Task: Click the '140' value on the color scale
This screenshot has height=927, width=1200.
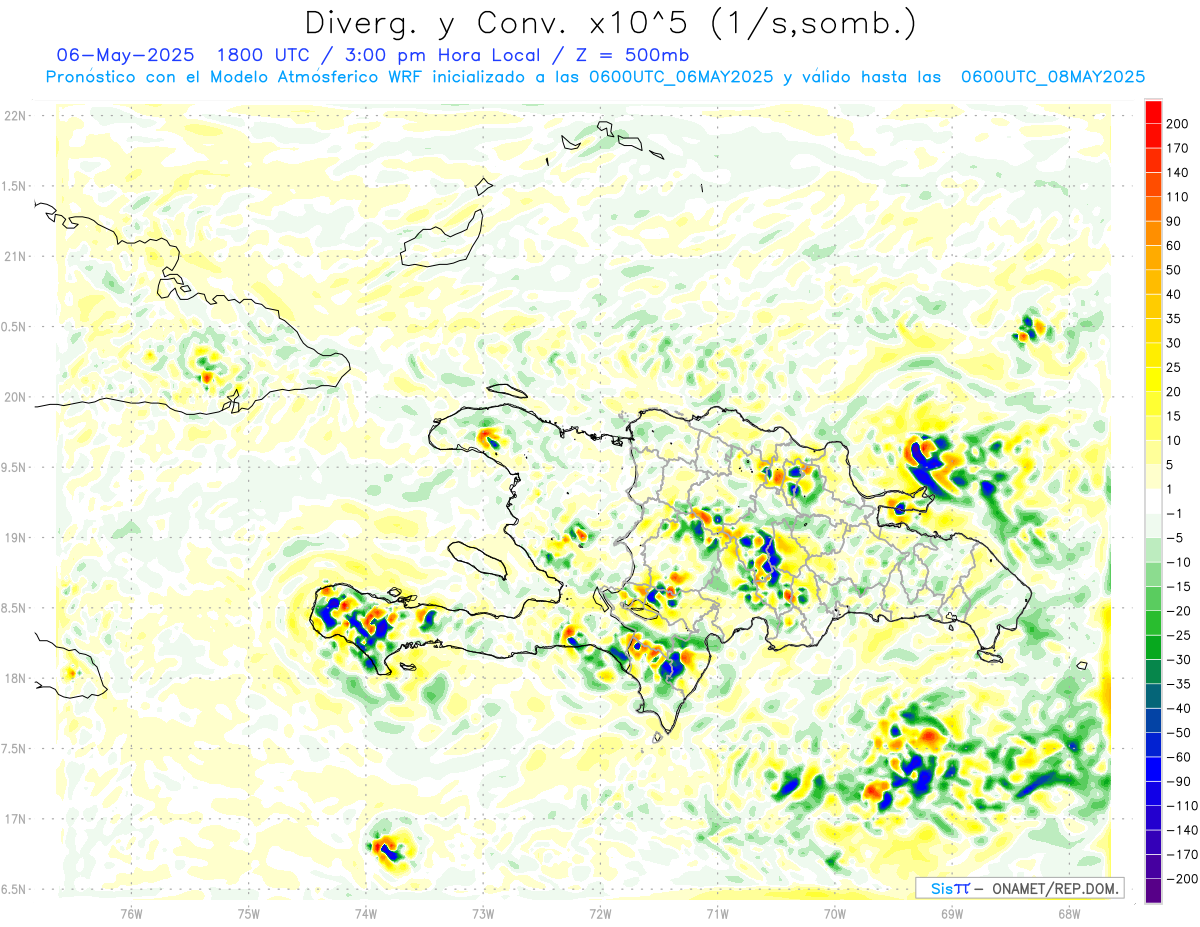Action: pyautogui.click(x=1178, y=173)
